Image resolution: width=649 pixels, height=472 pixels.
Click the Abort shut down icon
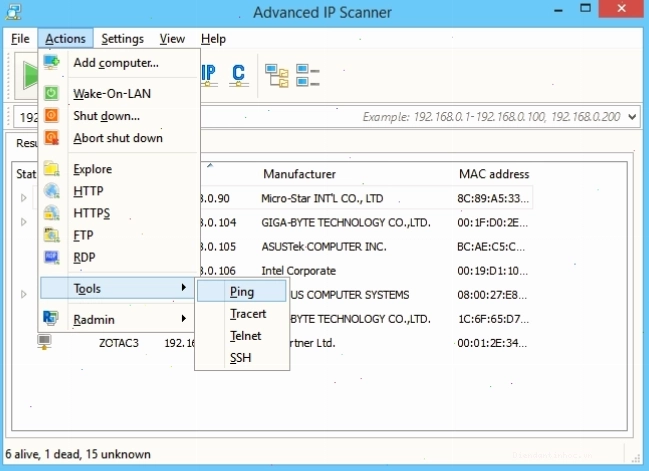(x=52, y=138)
